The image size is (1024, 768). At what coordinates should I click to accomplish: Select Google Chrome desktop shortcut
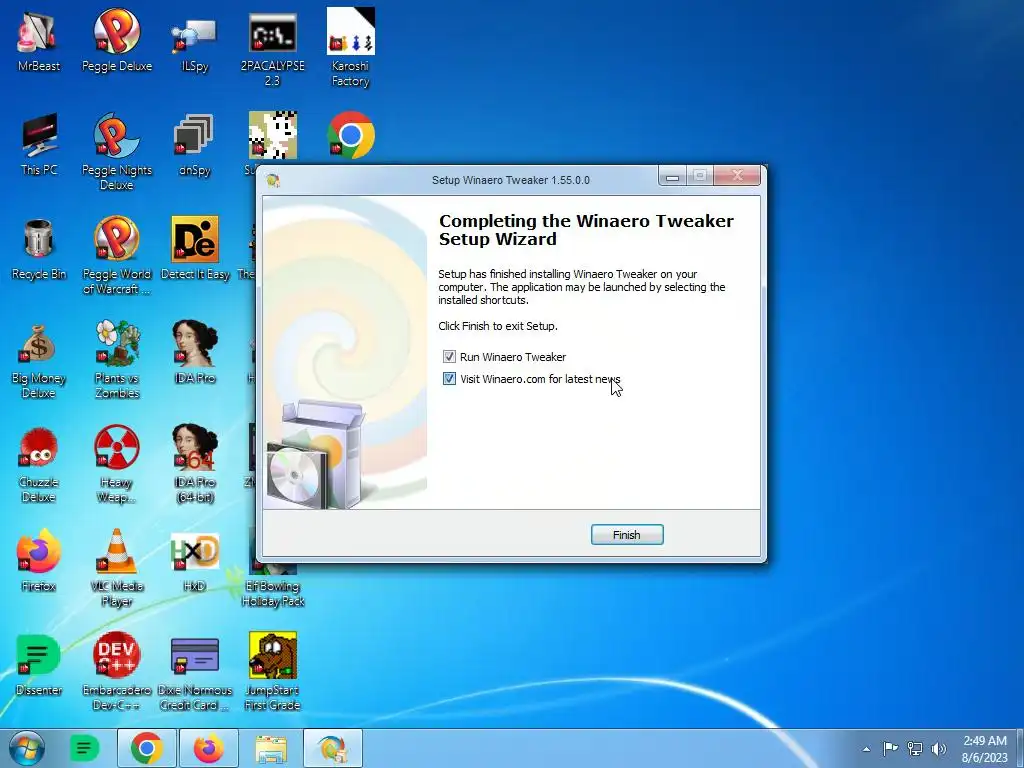point(351,136)
